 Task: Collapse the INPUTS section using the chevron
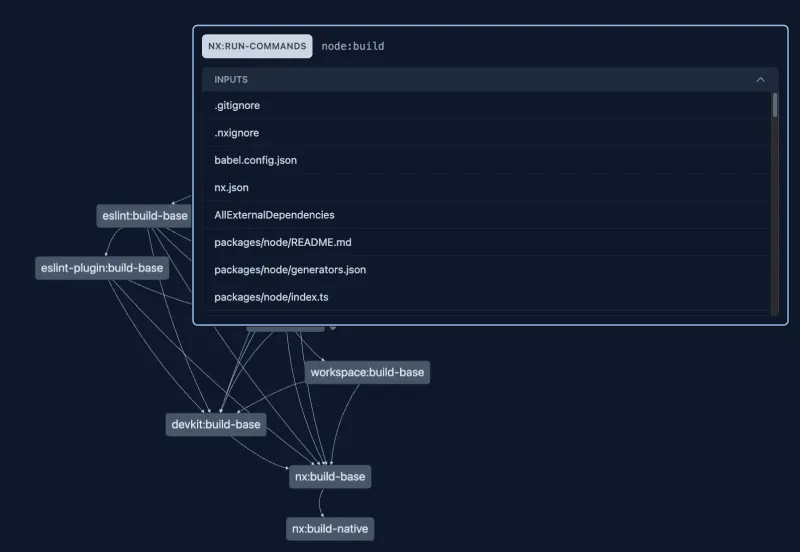(760, 80)
